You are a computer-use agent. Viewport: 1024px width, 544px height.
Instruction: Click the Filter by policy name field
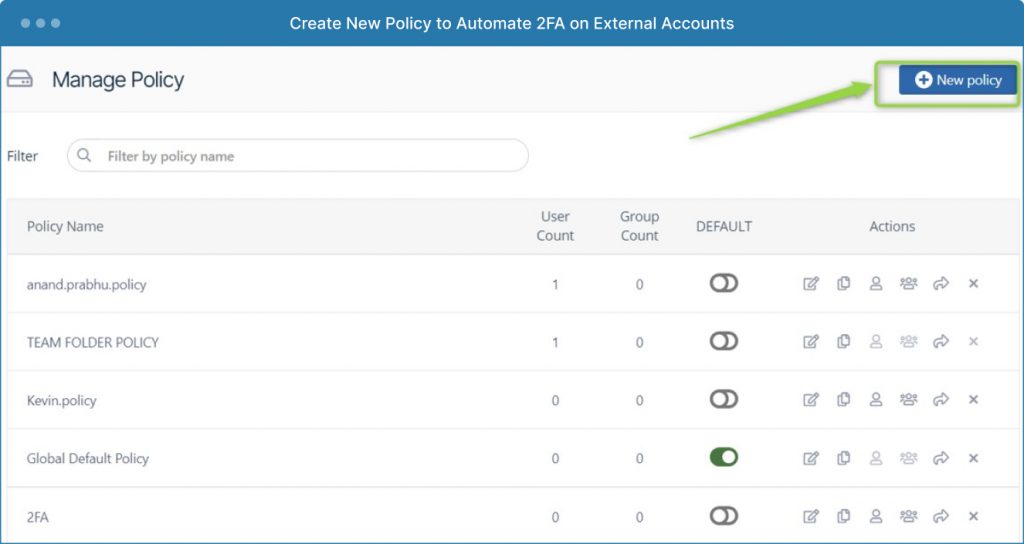(x=298, y=155)
